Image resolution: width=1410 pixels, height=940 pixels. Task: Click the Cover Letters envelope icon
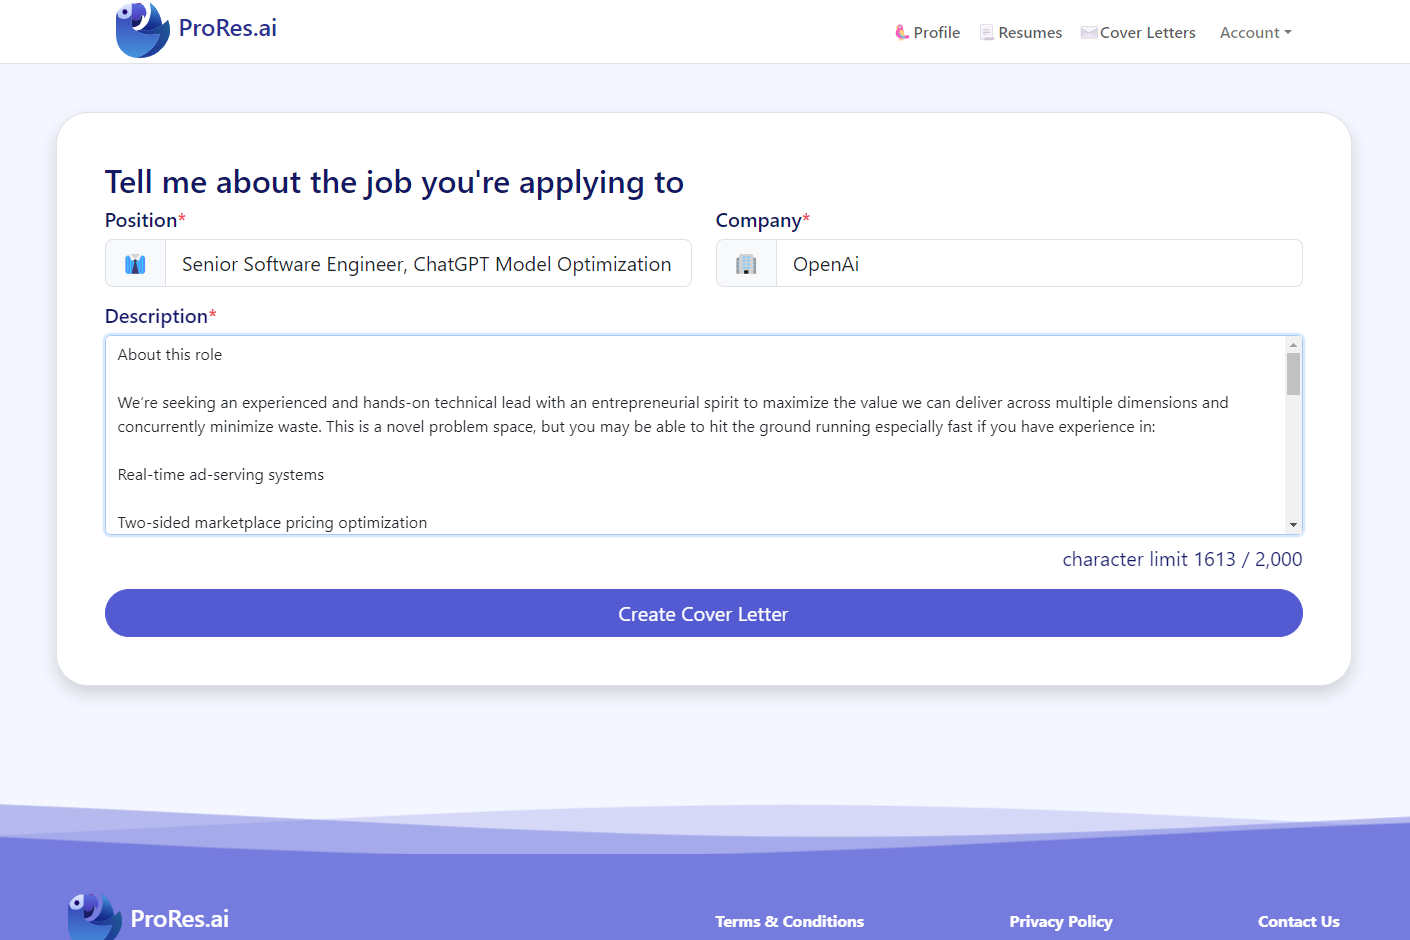pos(1089,32)
